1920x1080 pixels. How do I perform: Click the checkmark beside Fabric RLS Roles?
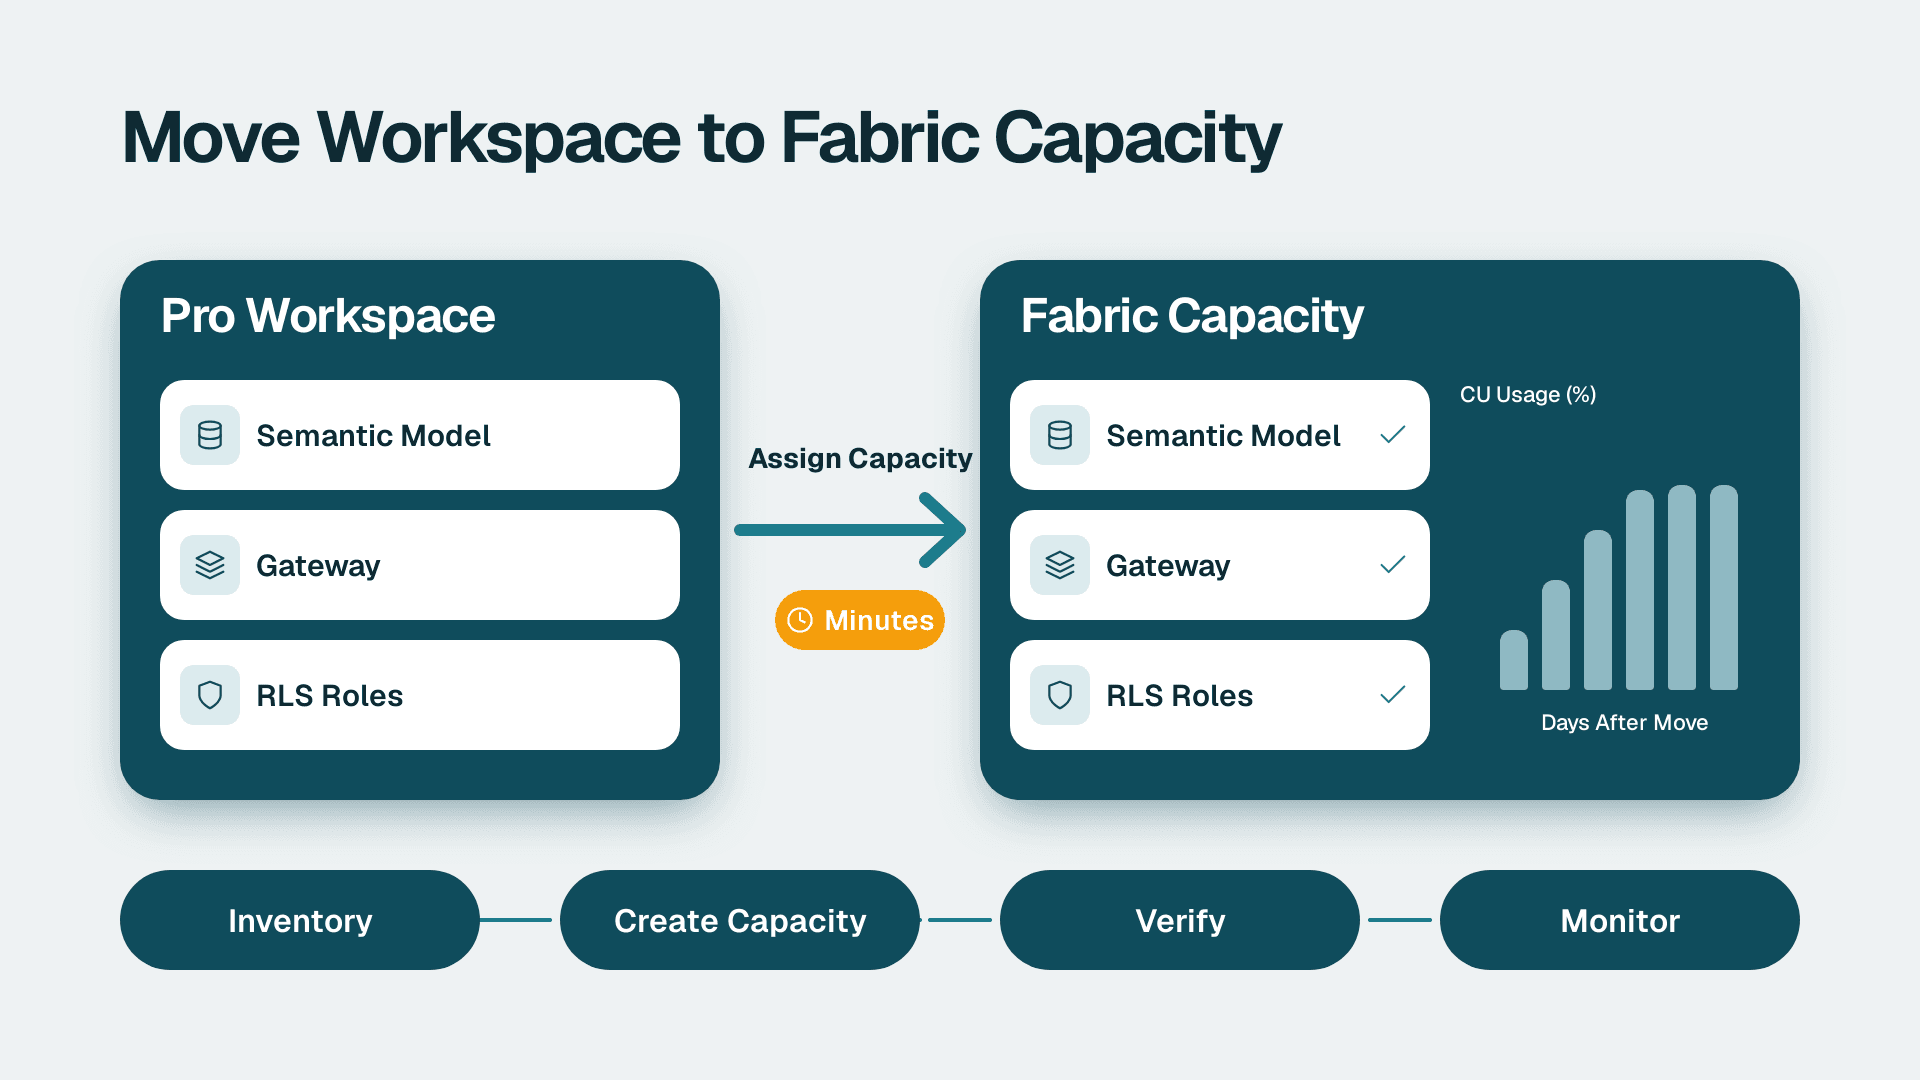coord(1393,695)
